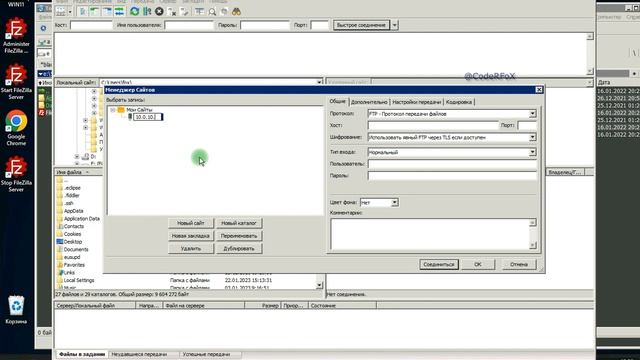Toggle local directory tree icon
Screen dimensions: 640x360
(95, 12)
